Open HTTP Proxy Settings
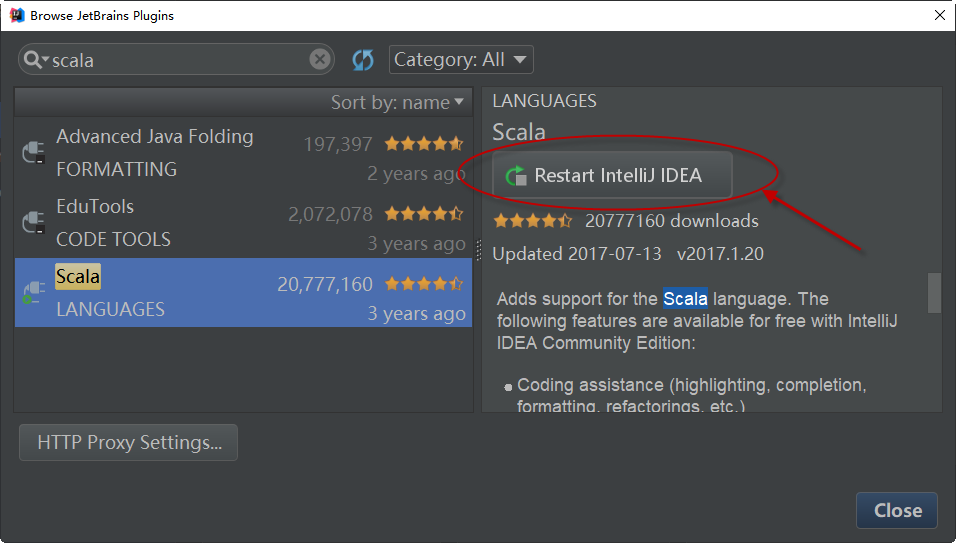This screenshot has width=956, height=543. point(128,442)
